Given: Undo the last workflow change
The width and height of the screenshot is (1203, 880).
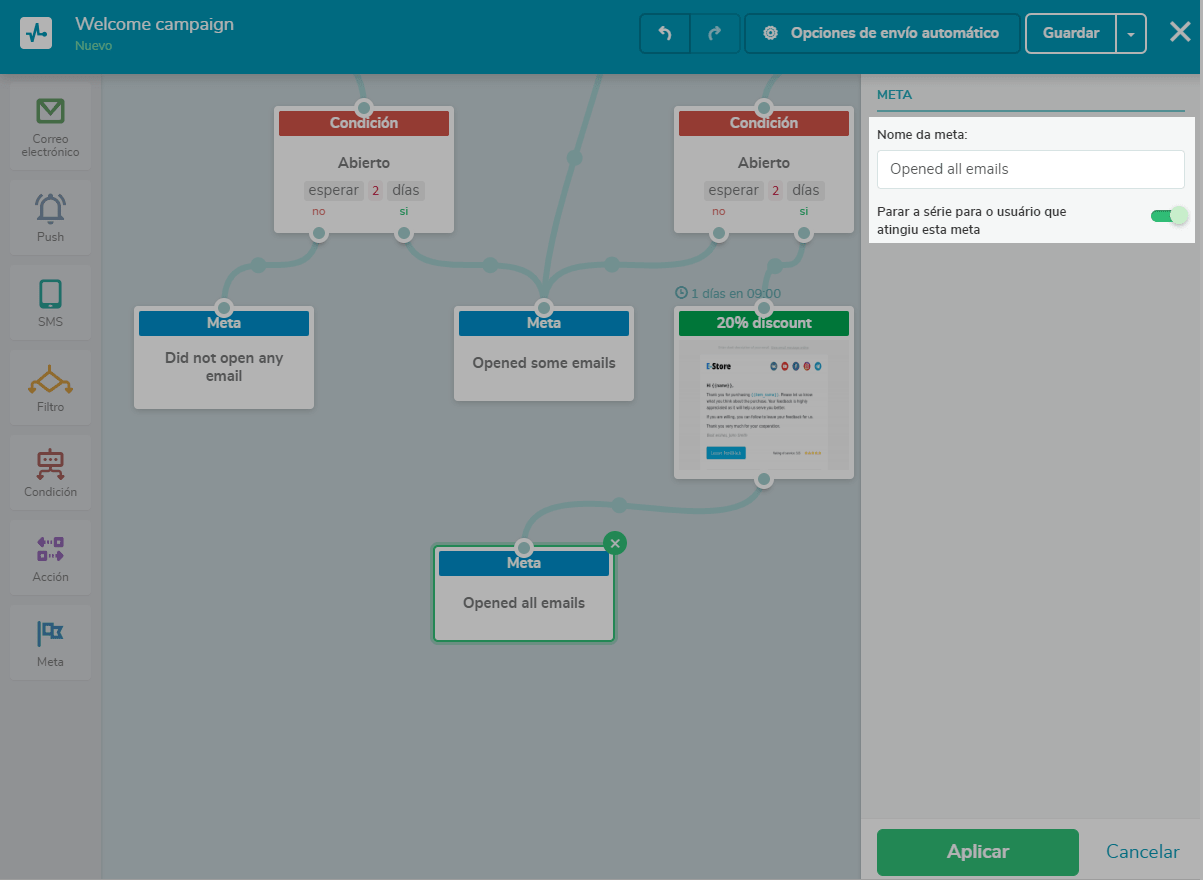Looking at the screenshot, I should click(665, 33).
